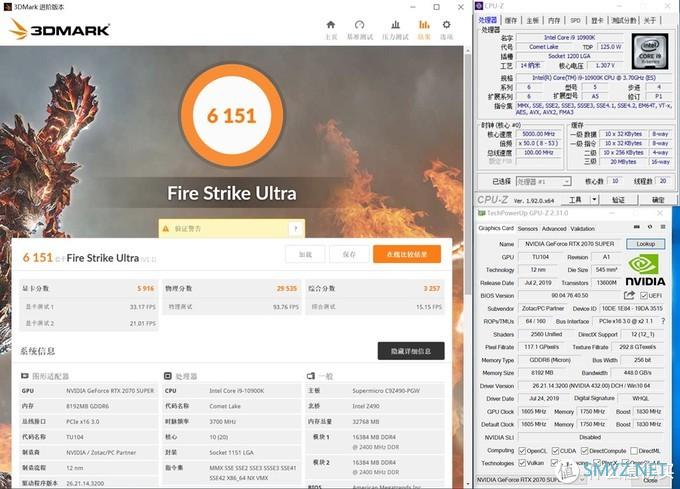
Task: Open the Results (结果) chart icon
Action: tap(424, 25)
